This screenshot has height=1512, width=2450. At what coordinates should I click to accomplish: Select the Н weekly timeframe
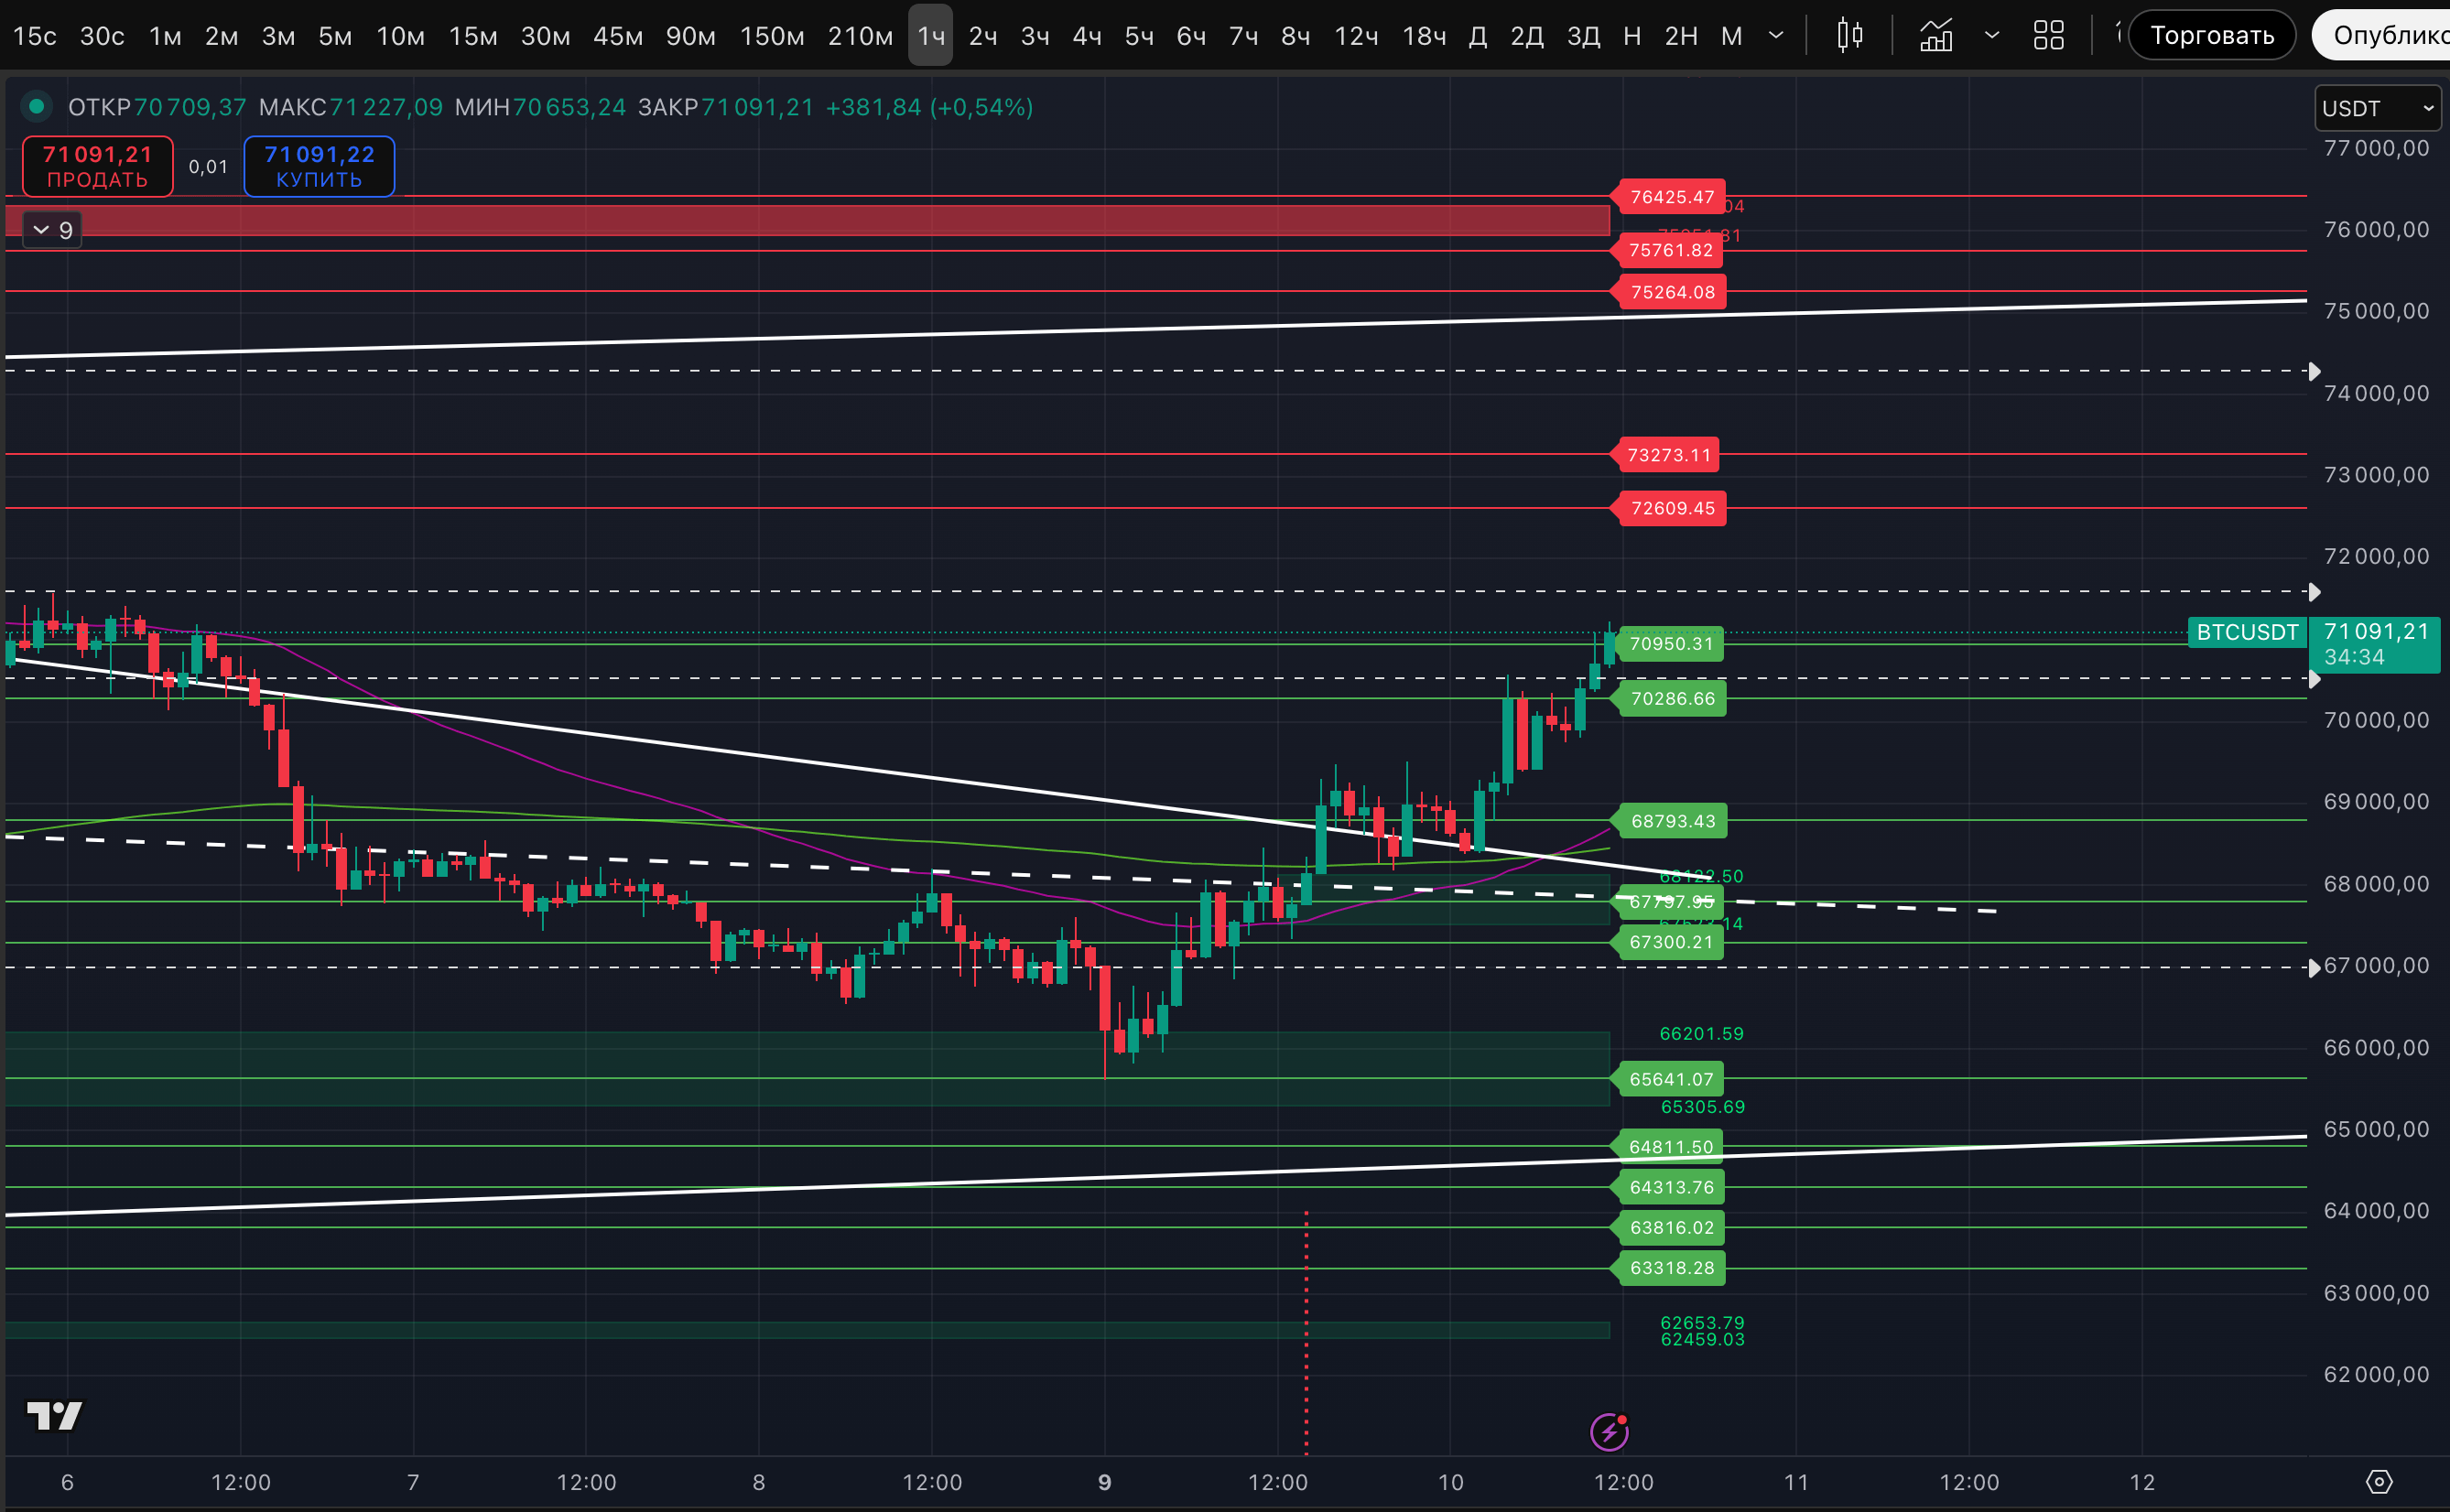pyautogui.click(x=1632, y=36)
